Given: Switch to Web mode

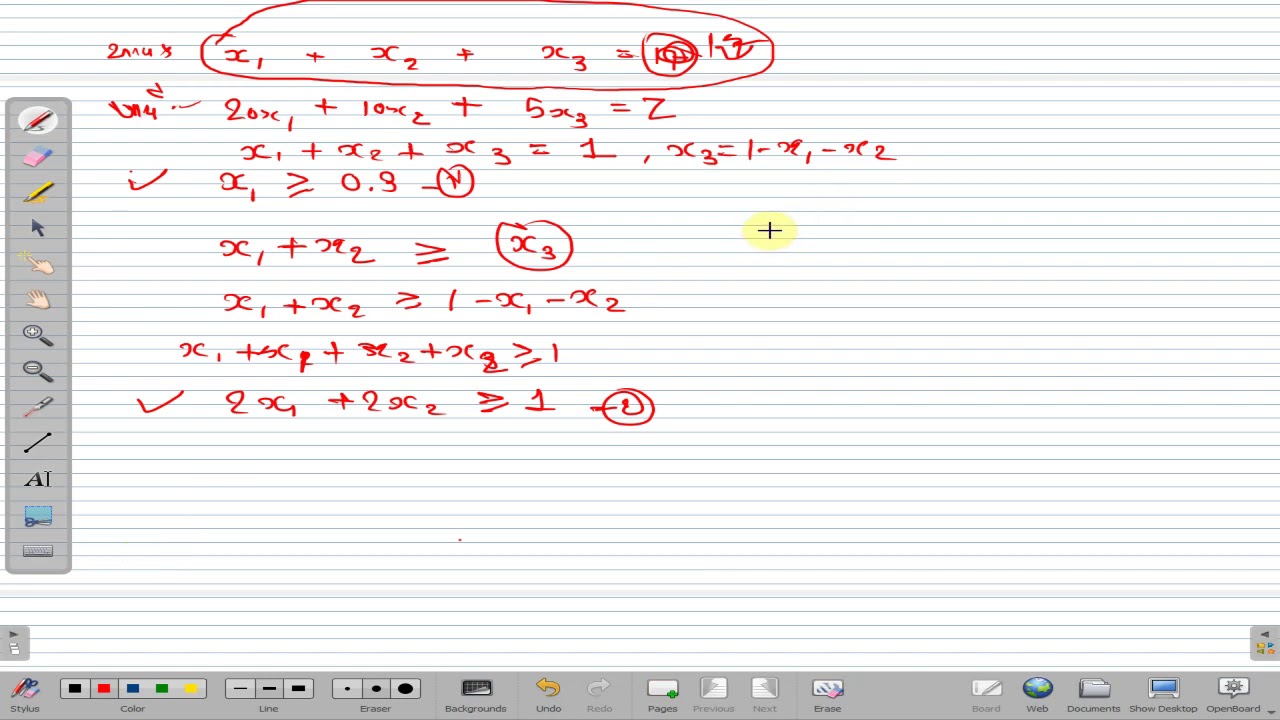Looking at the screenshot, I should click(1037, 695).
